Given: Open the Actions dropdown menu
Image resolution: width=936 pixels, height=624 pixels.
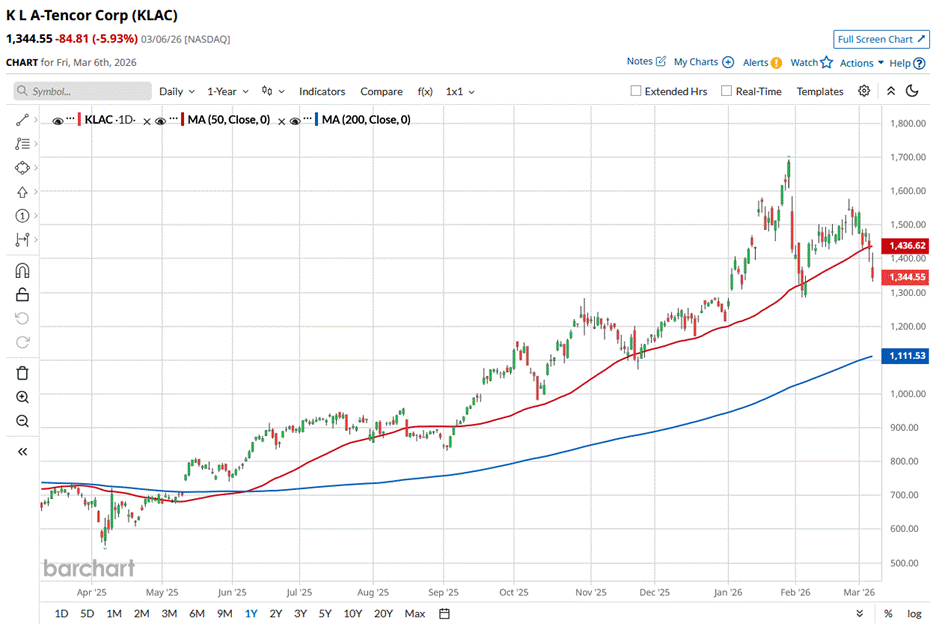Looking at the screenshot, I should click(x=861, y=63).
